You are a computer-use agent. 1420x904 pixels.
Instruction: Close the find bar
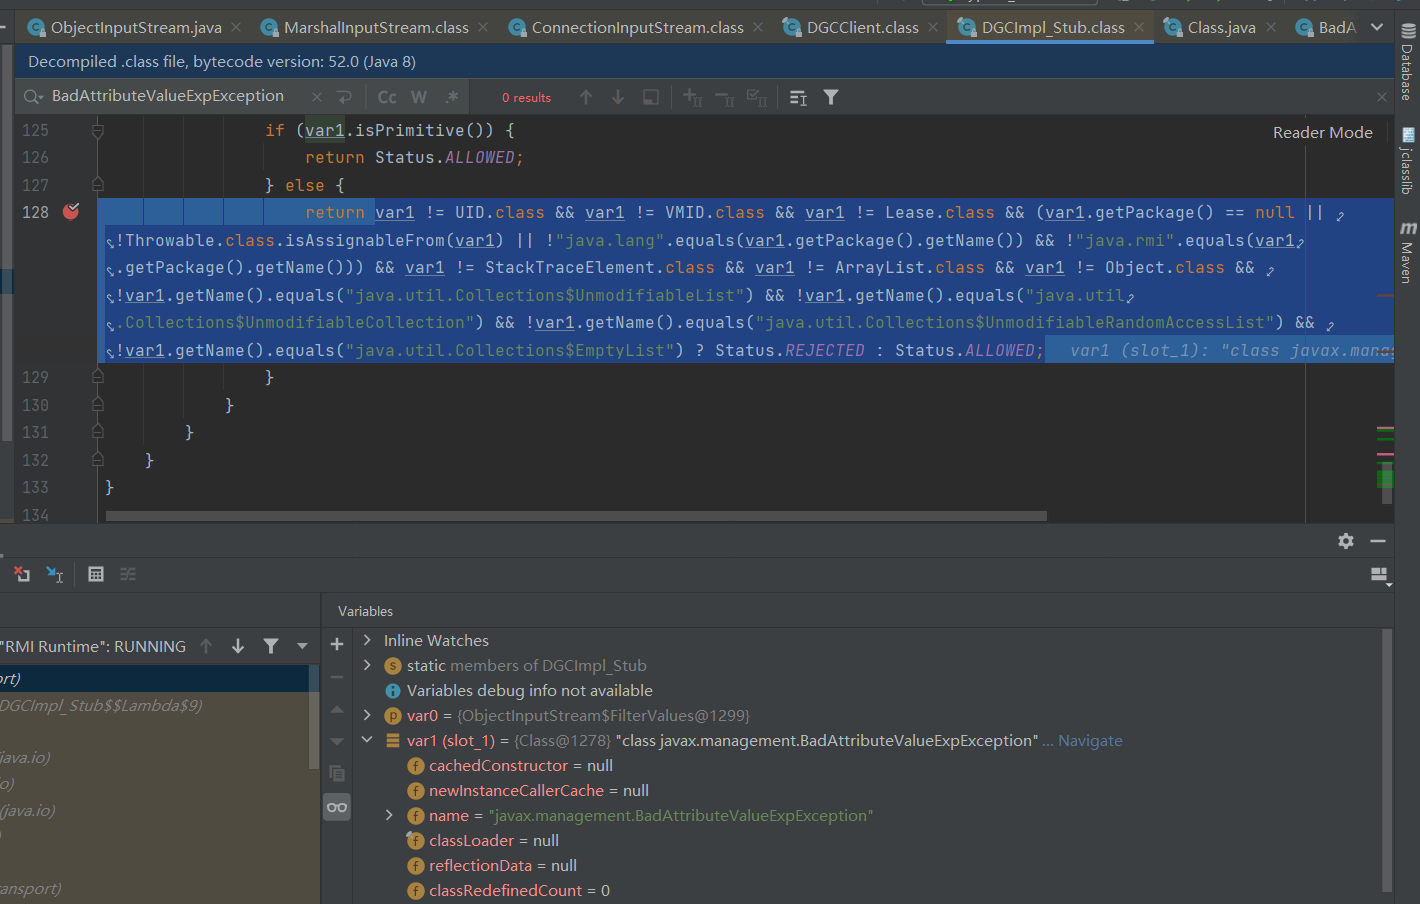click(x=1382, y=97)
